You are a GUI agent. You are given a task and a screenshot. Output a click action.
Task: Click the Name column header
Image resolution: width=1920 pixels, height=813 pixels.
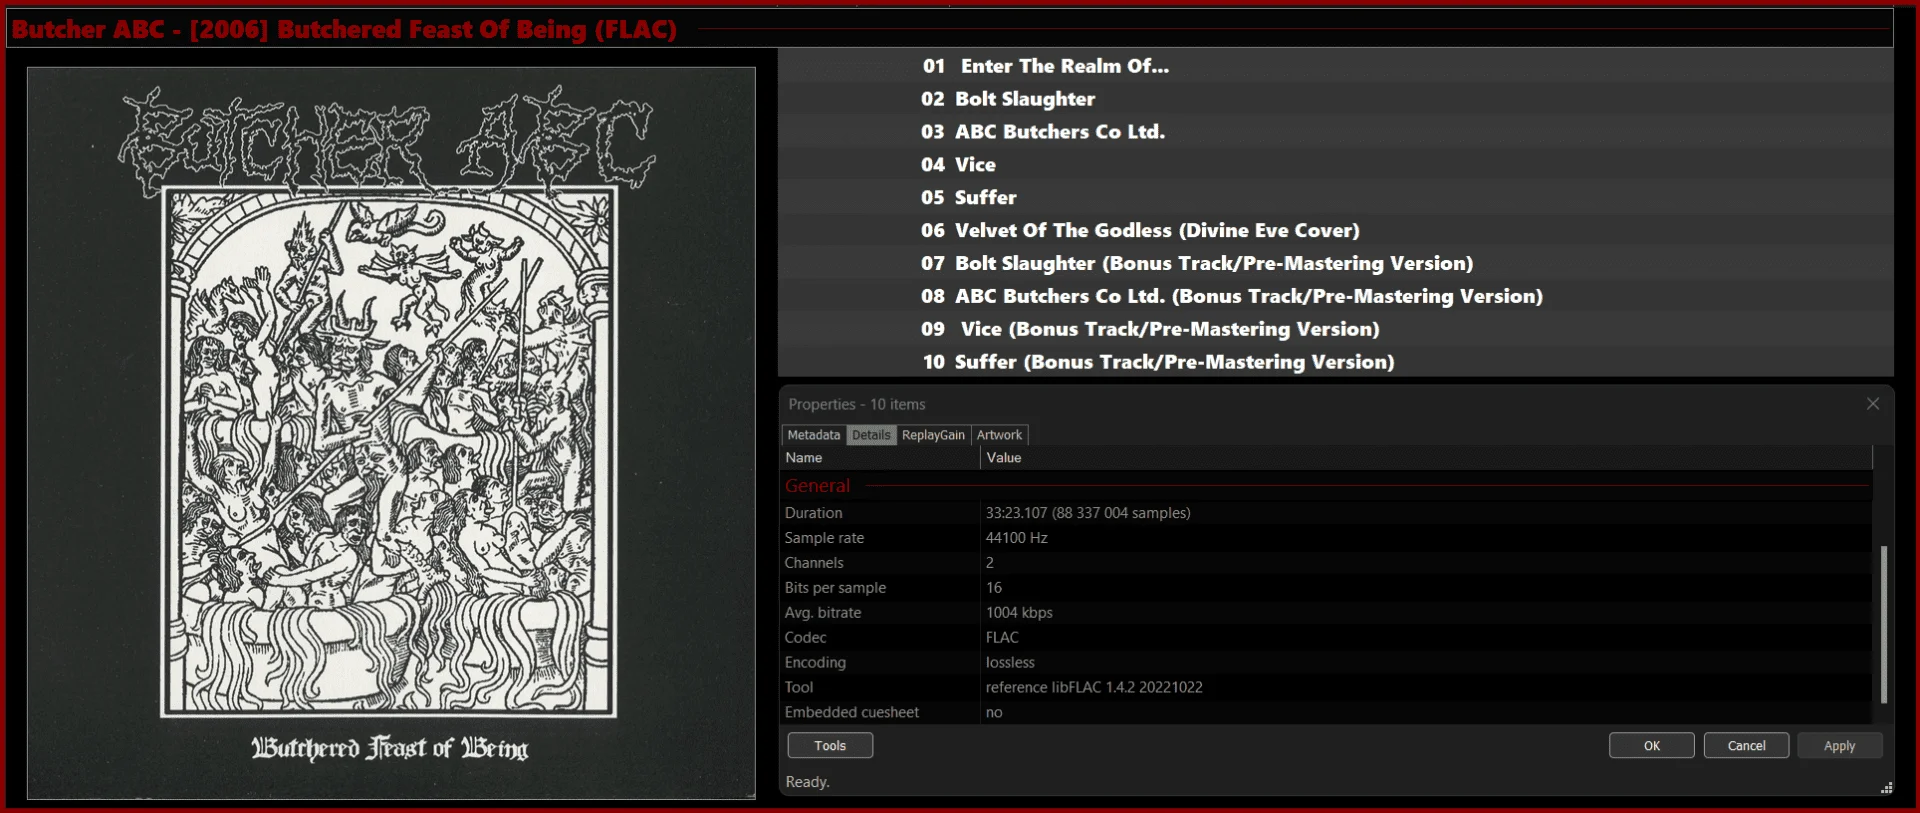880,458
